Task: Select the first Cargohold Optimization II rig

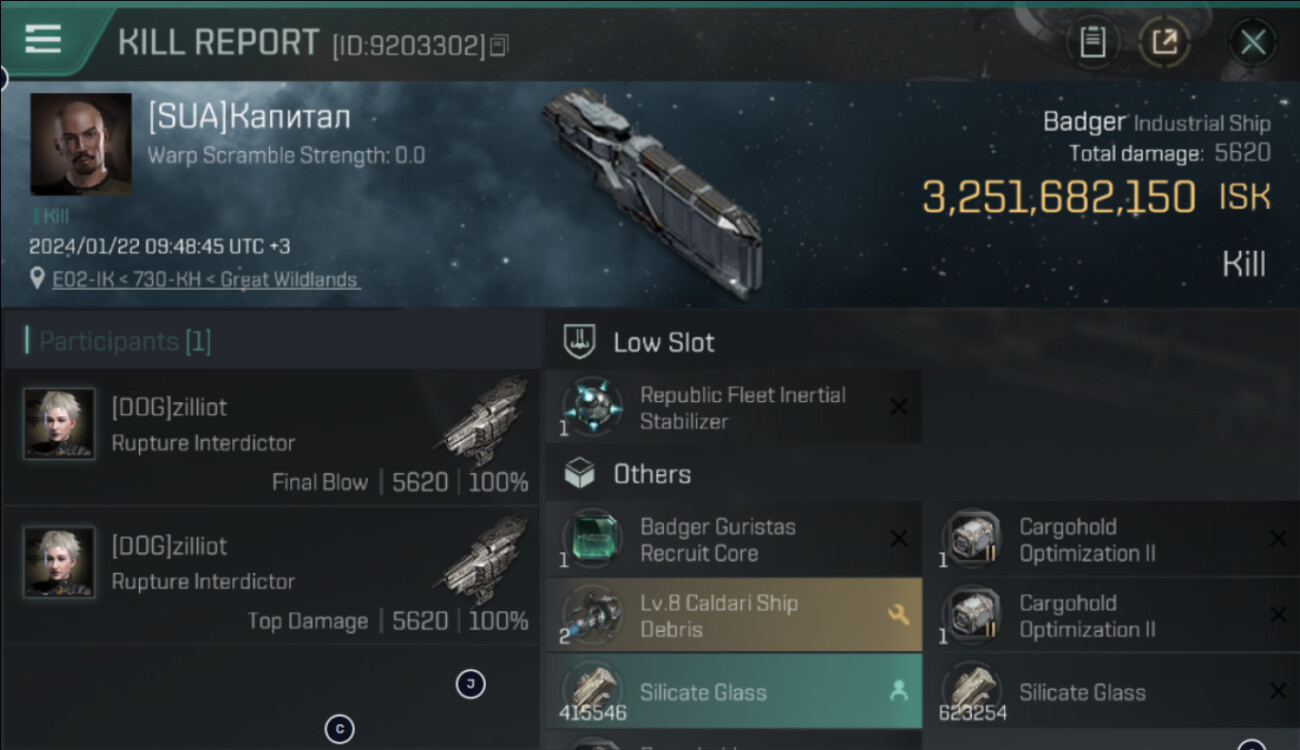Action: click(x=1086, y=540)
